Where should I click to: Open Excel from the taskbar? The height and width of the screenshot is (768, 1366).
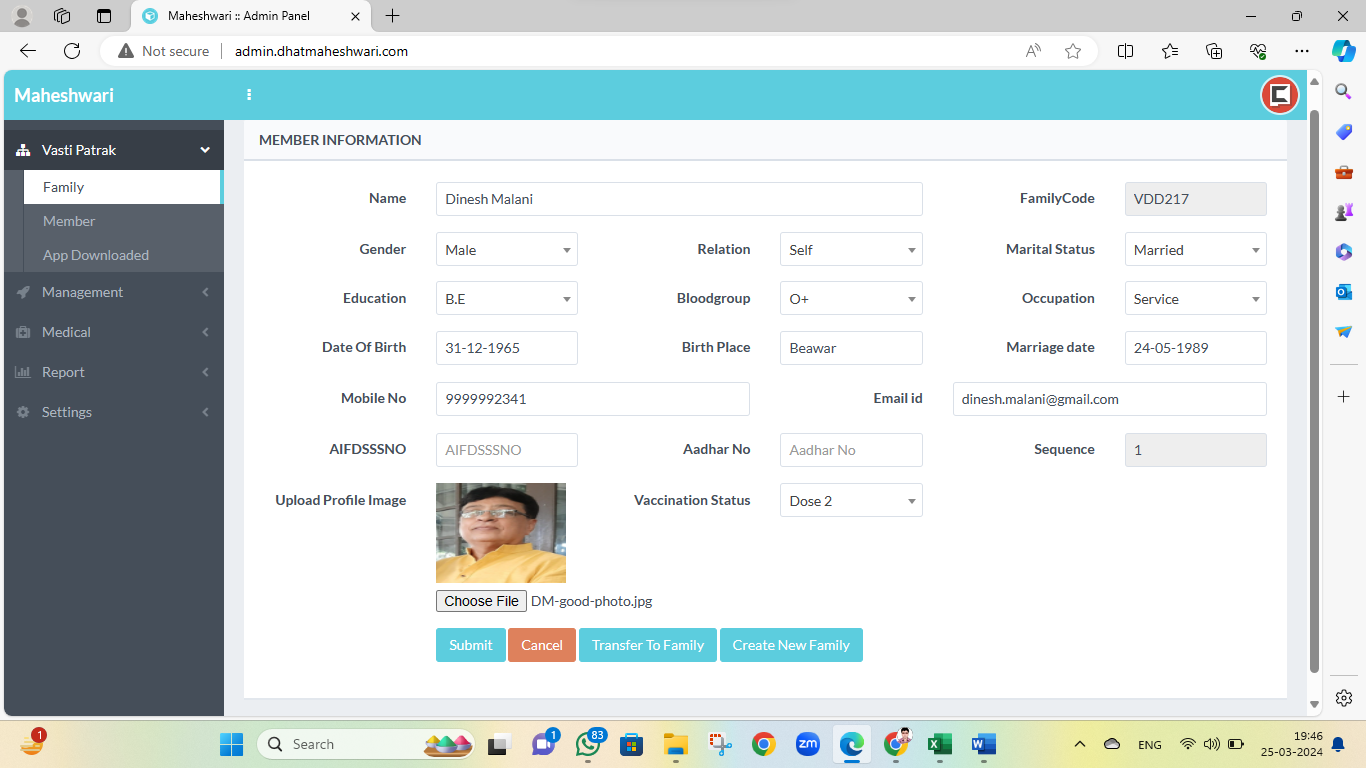(x=939, y=744)
